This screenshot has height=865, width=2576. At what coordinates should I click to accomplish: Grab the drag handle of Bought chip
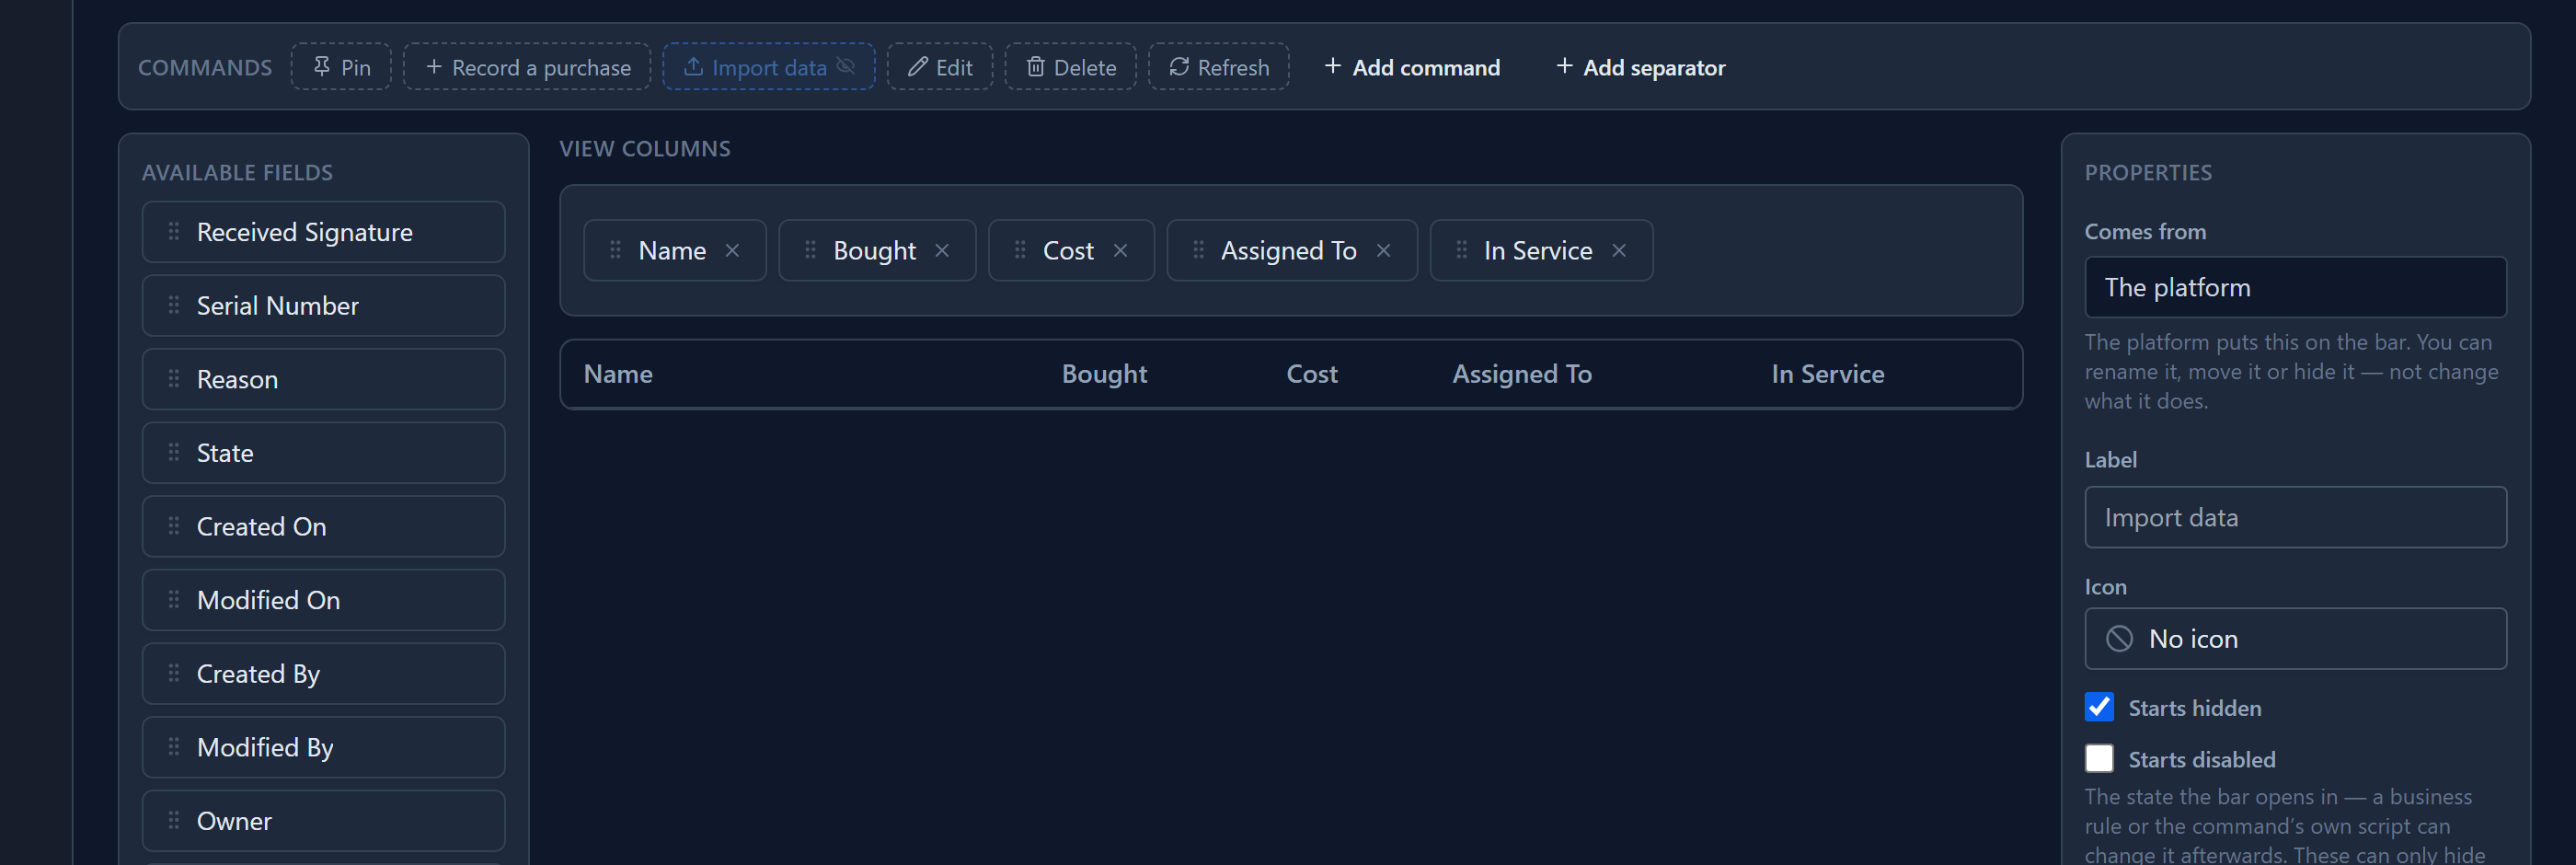[810, 250]
